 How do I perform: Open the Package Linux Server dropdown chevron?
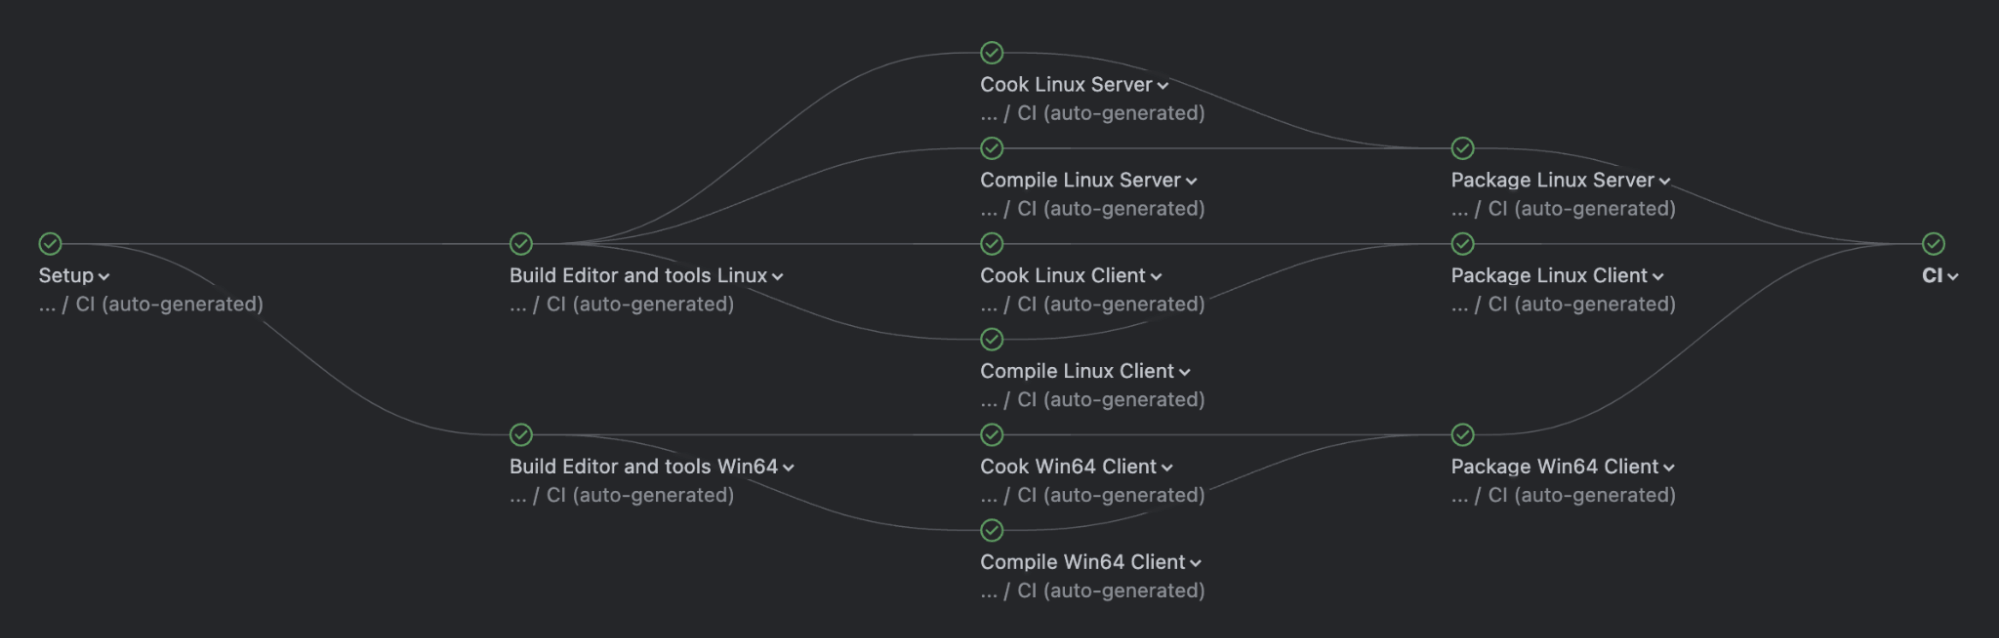(1665, 182)
